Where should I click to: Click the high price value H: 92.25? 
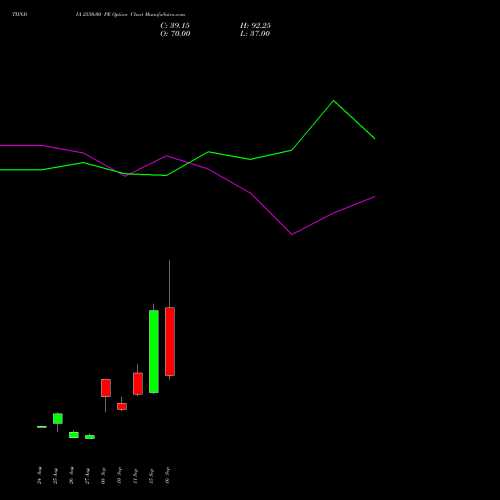(x=255, y=26)
